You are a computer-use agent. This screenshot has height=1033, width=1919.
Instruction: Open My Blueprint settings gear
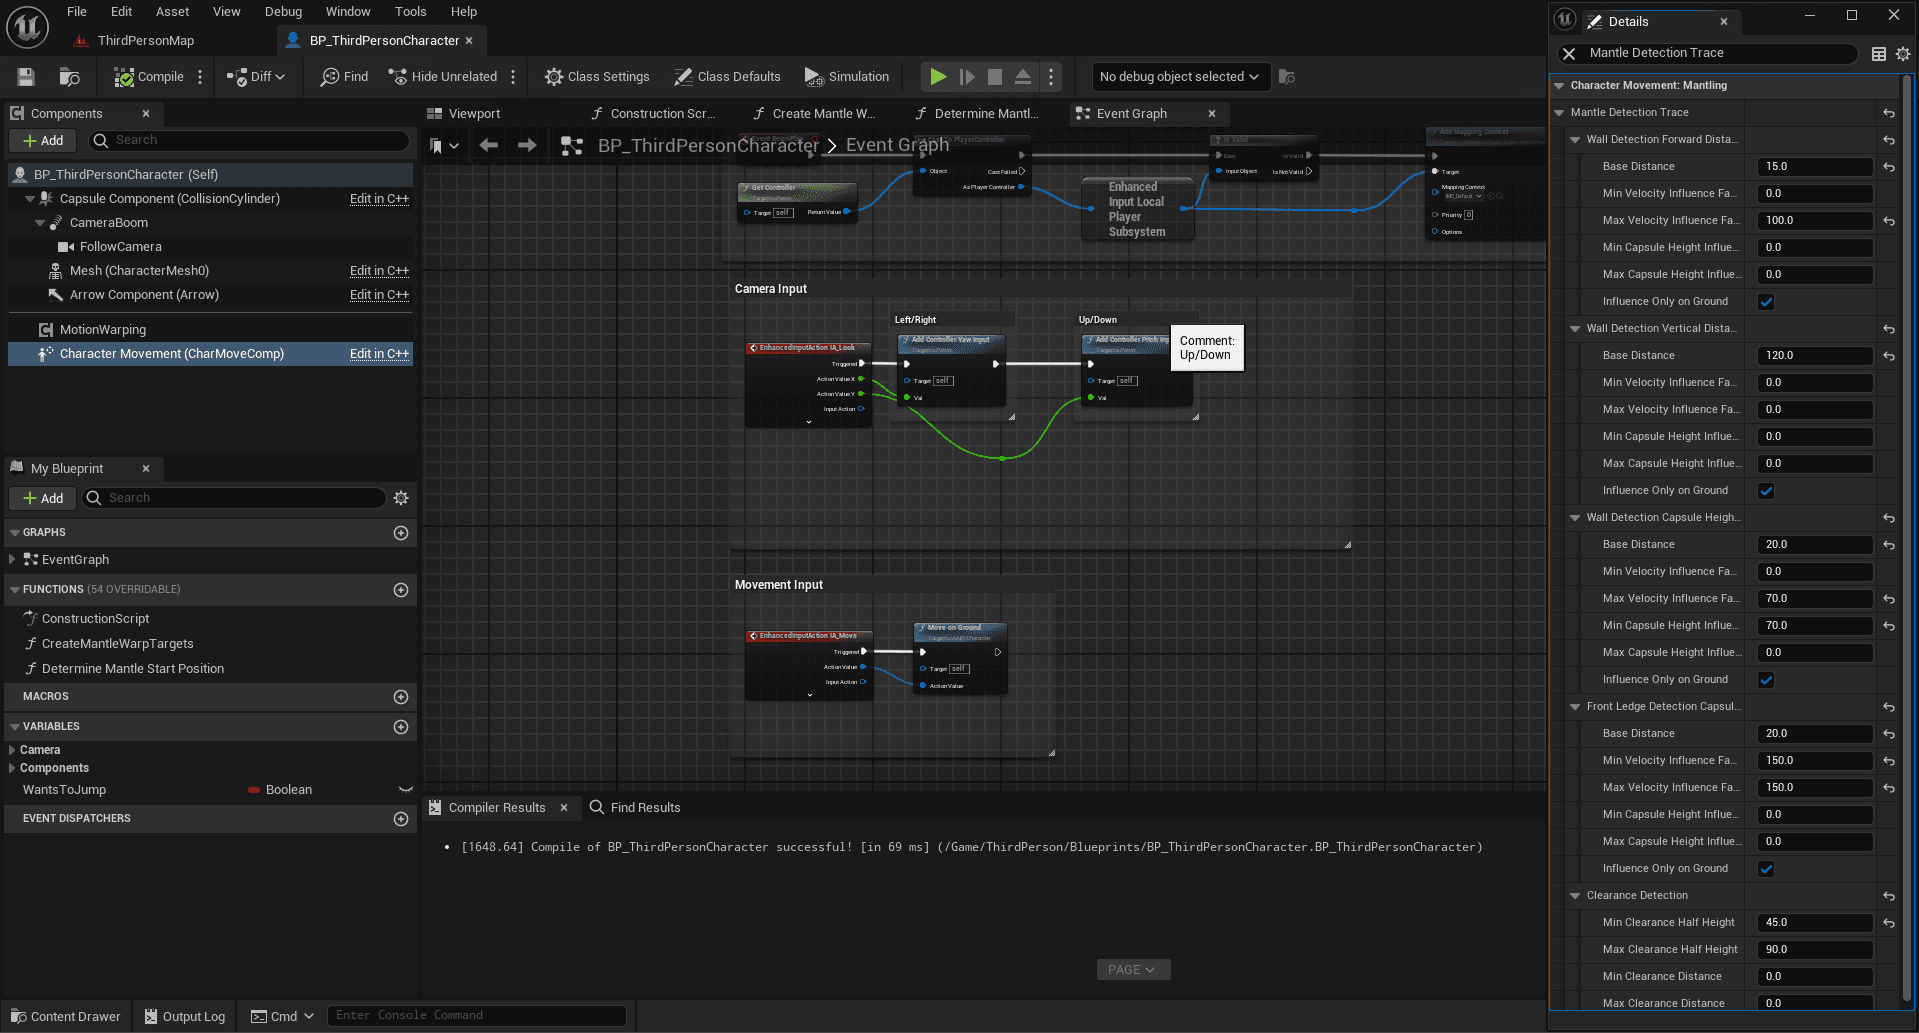(x=401, y=498)
